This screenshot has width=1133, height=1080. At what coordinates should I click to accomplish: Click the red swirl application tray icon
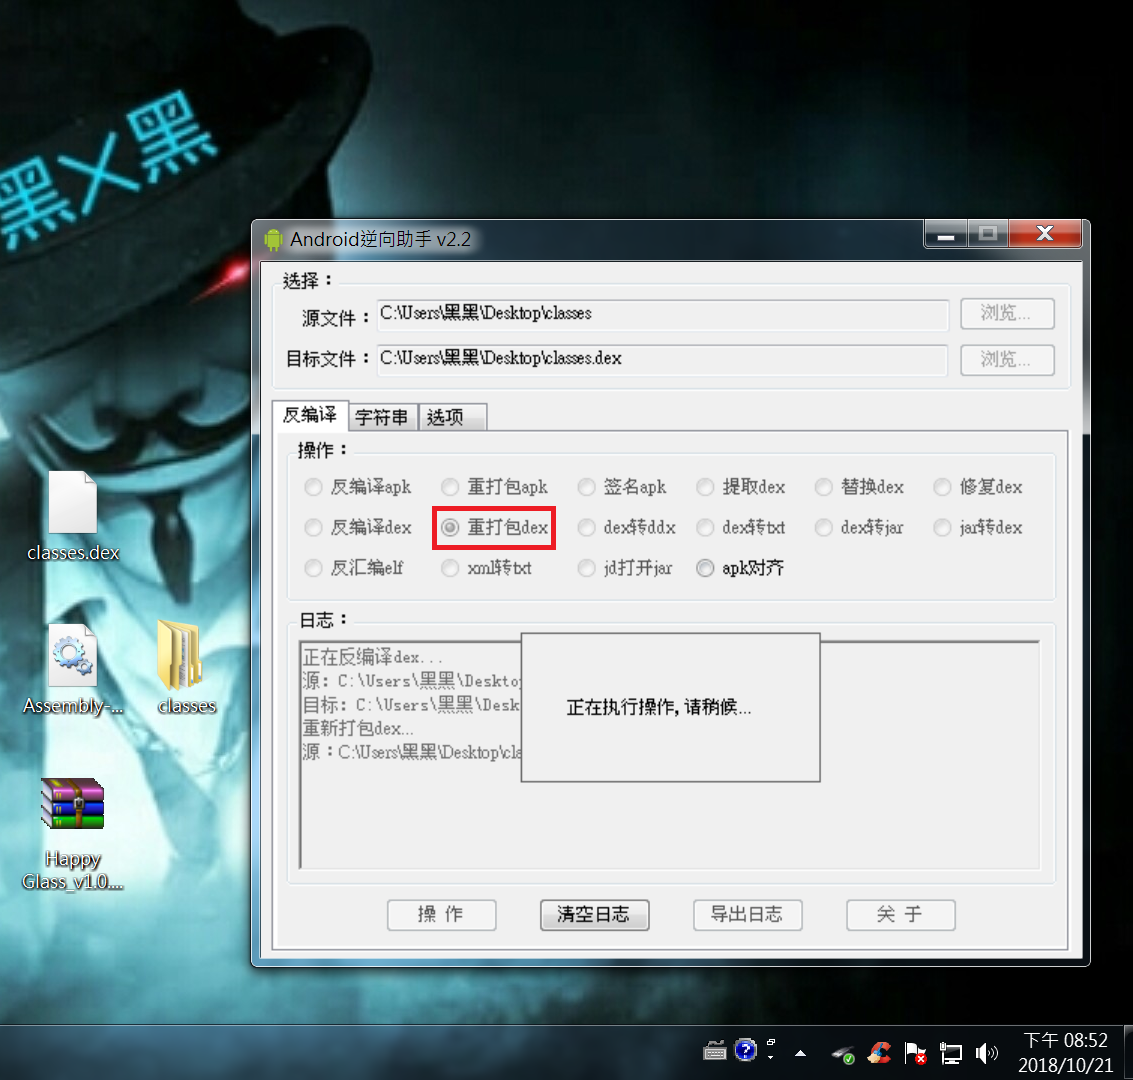[x=879, y=1053]
